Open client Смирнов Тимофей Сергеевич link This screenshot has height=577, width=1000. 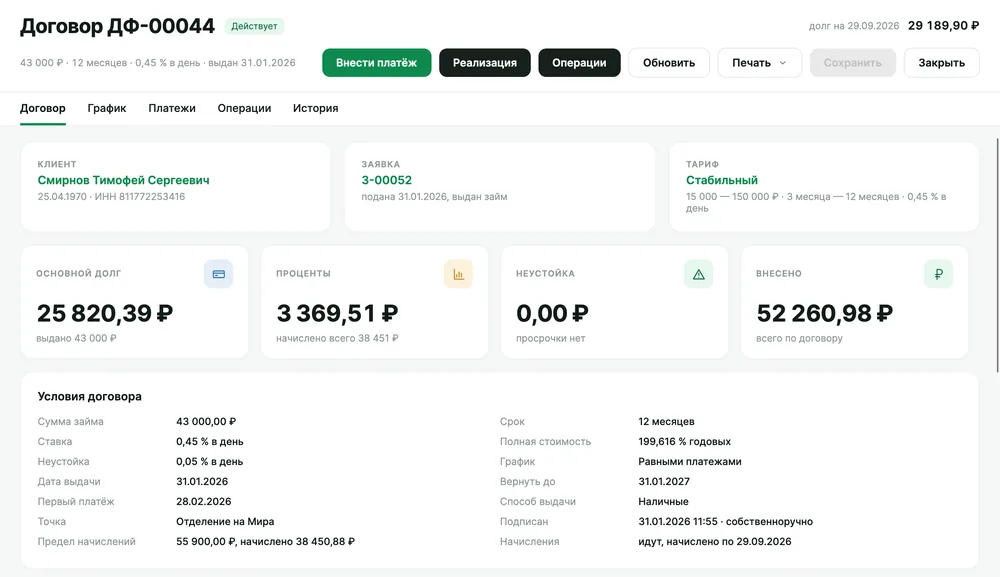[x=124, y=180]
